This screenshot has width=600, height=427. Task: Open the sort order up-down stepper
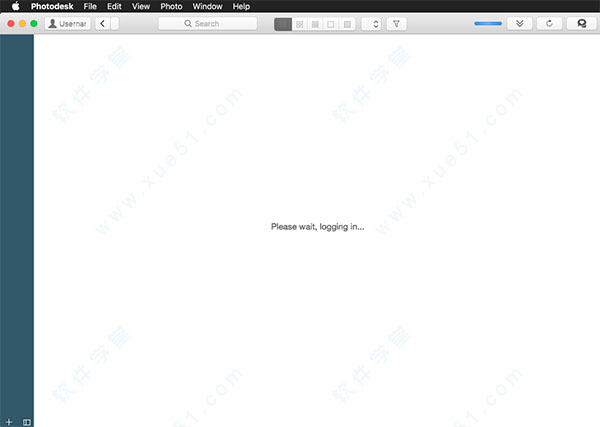click(x=372, y=24)
